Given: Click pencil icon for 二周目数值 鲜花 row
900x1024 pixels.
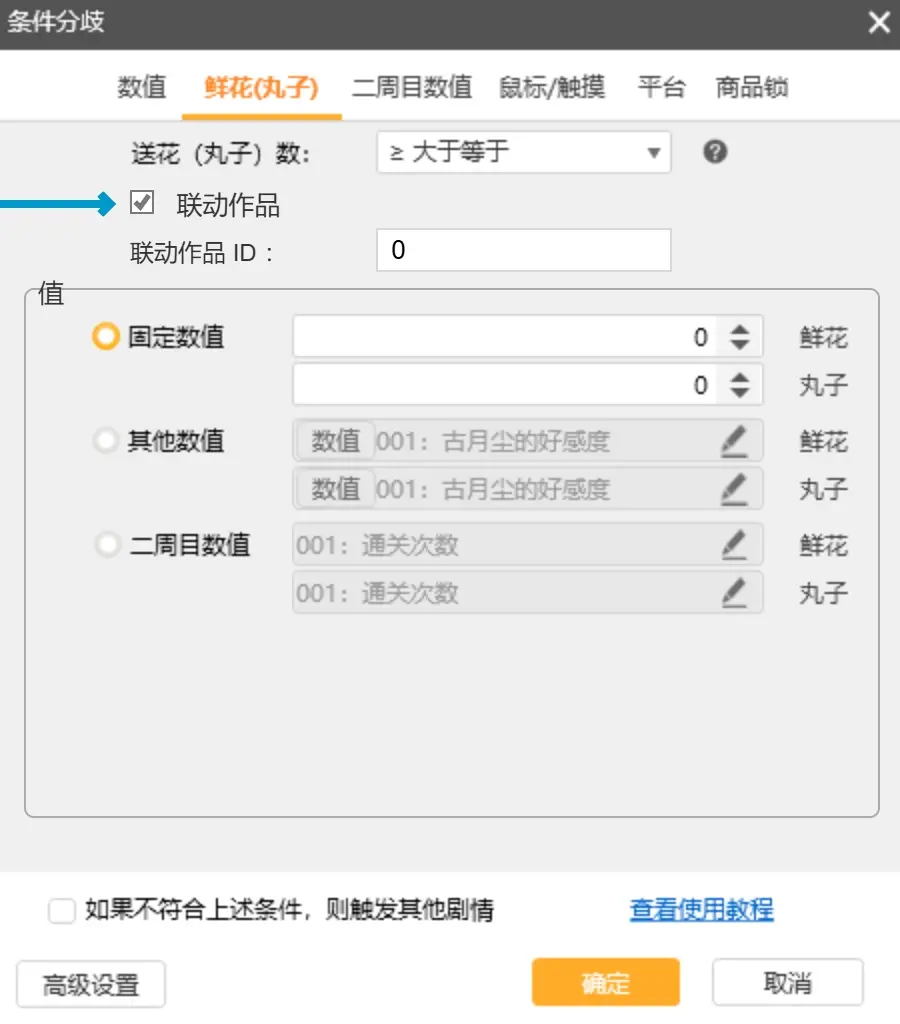Looking at the screenshot, I should click(x=734, y=545).
